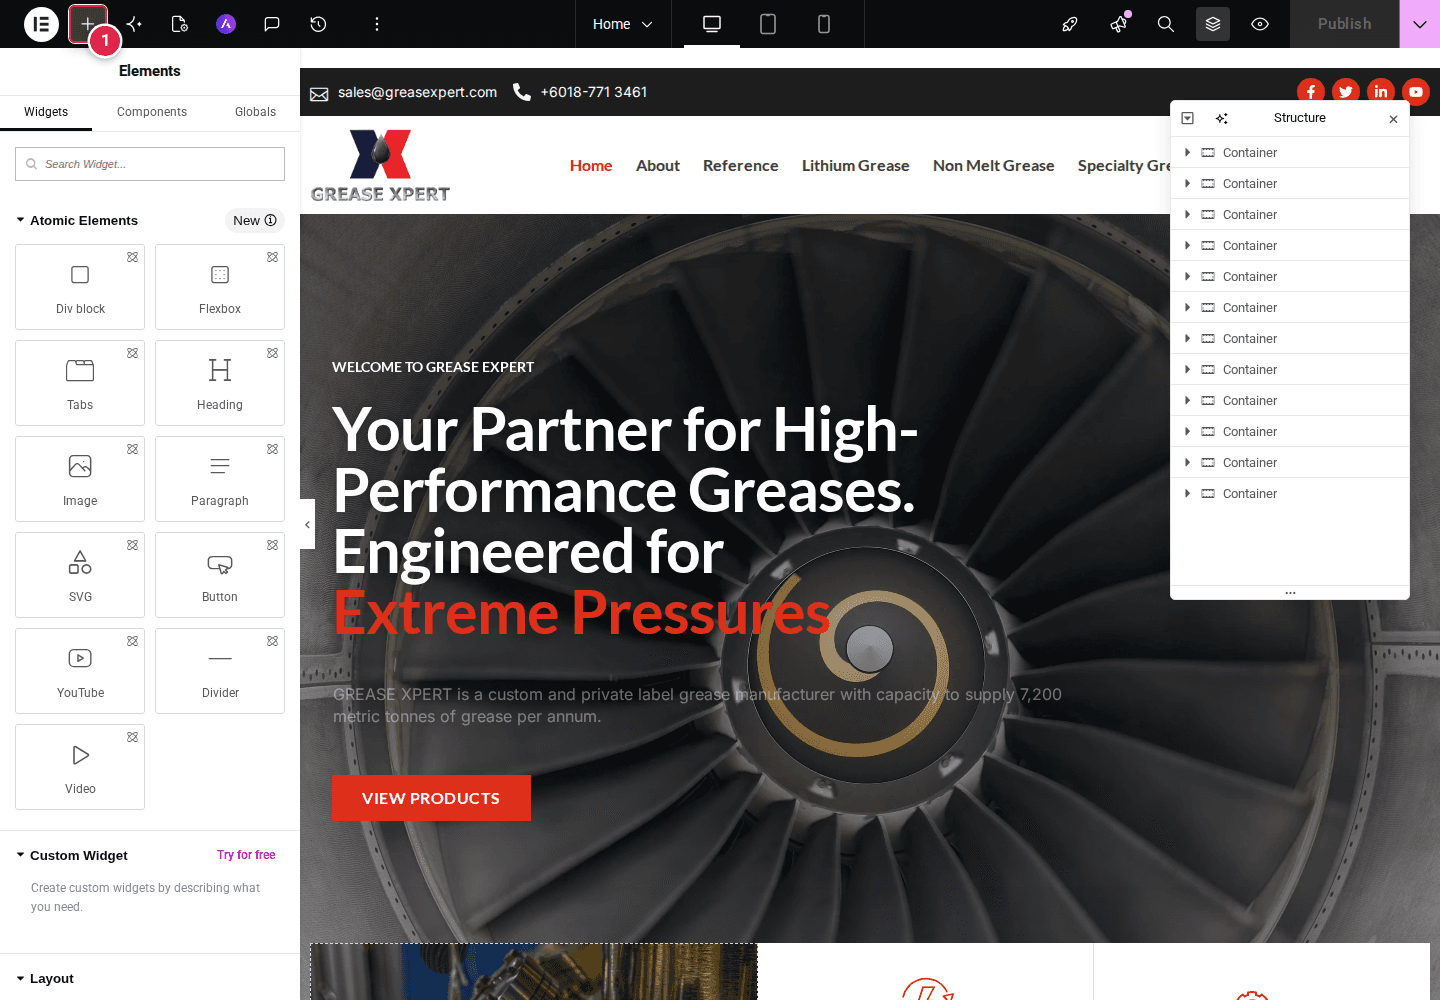Switch to the Globals tab

point(255,112)
